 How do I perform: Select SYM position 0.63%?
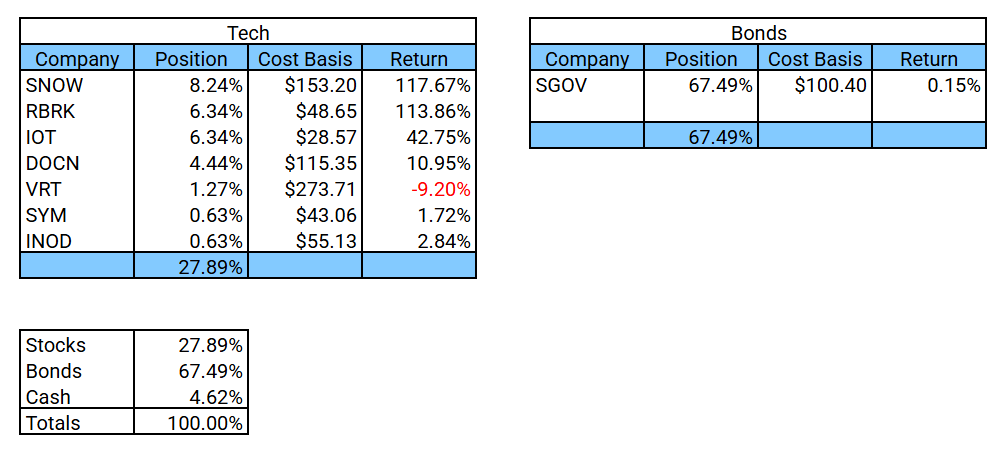click(191, 216)
